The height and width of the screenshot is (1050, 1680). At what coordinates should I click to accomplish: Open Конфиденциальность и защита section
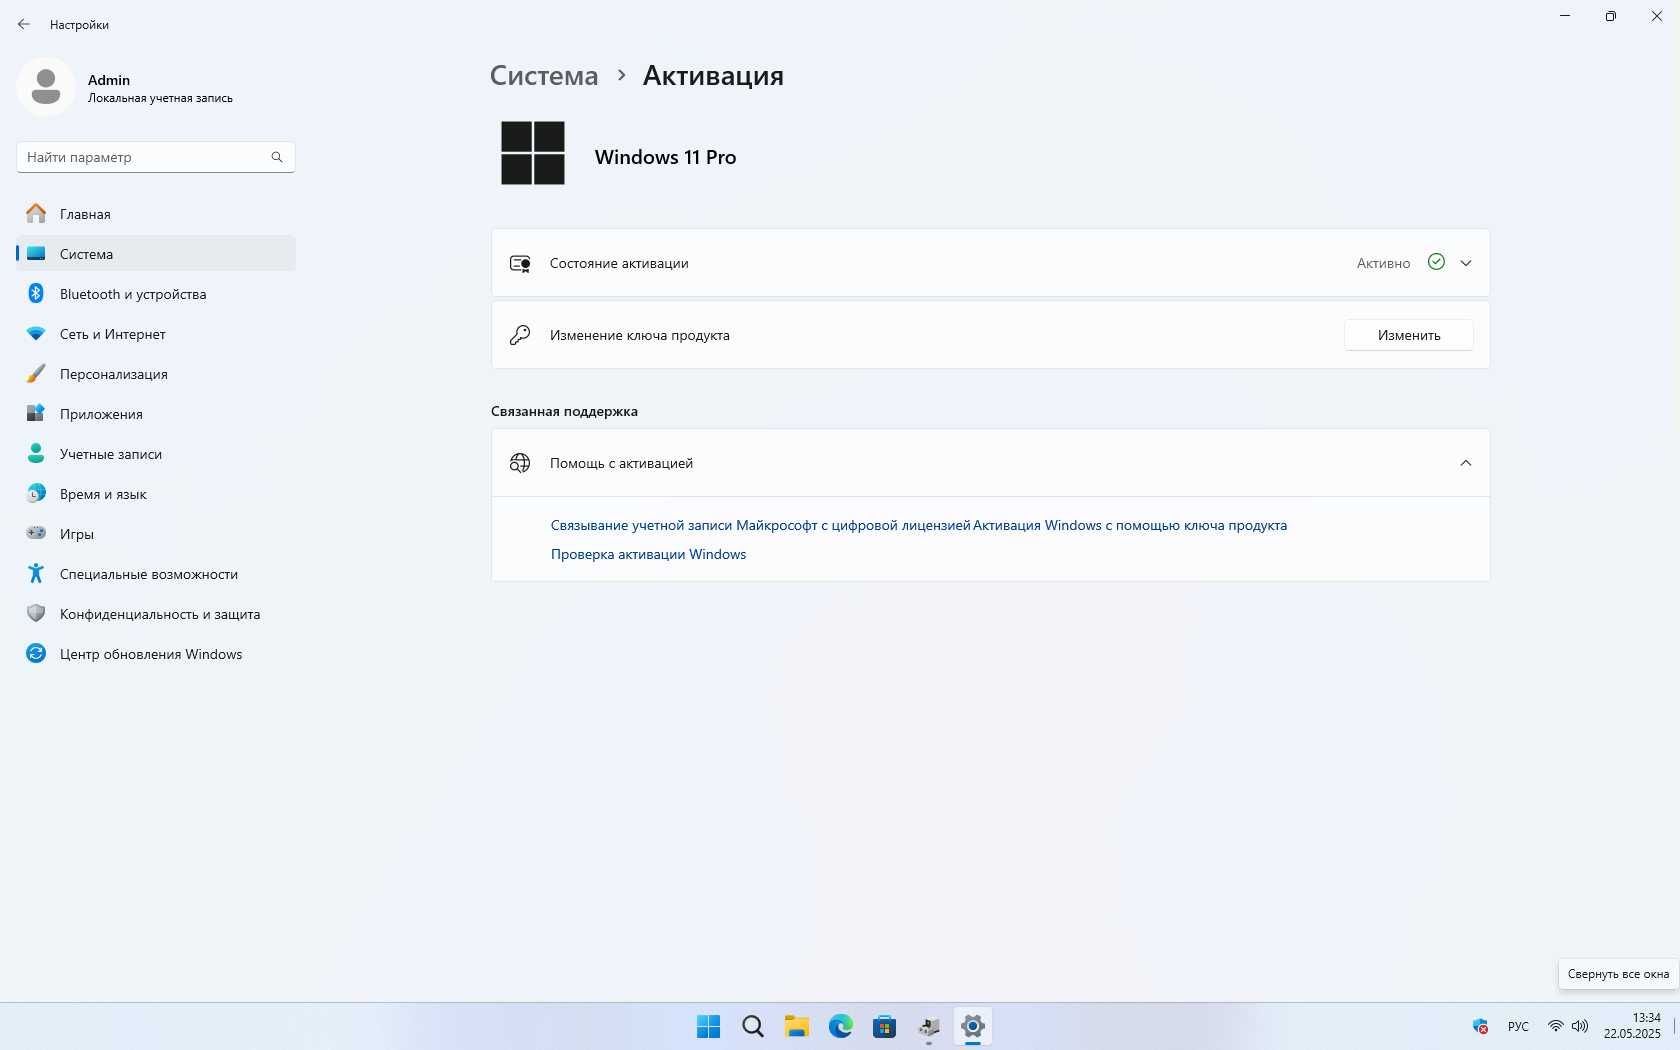[156, 614]
